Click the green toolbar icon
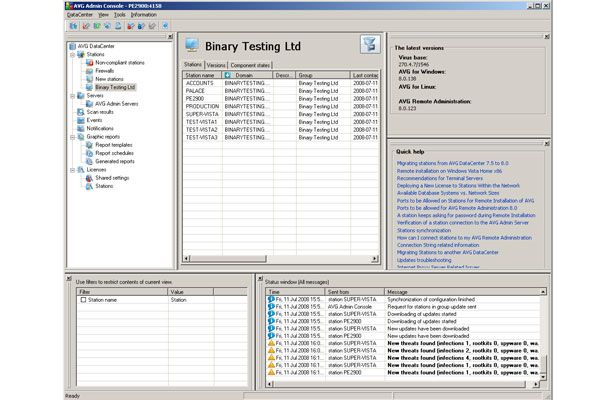 pyautogui.click(x=97, y=26)
